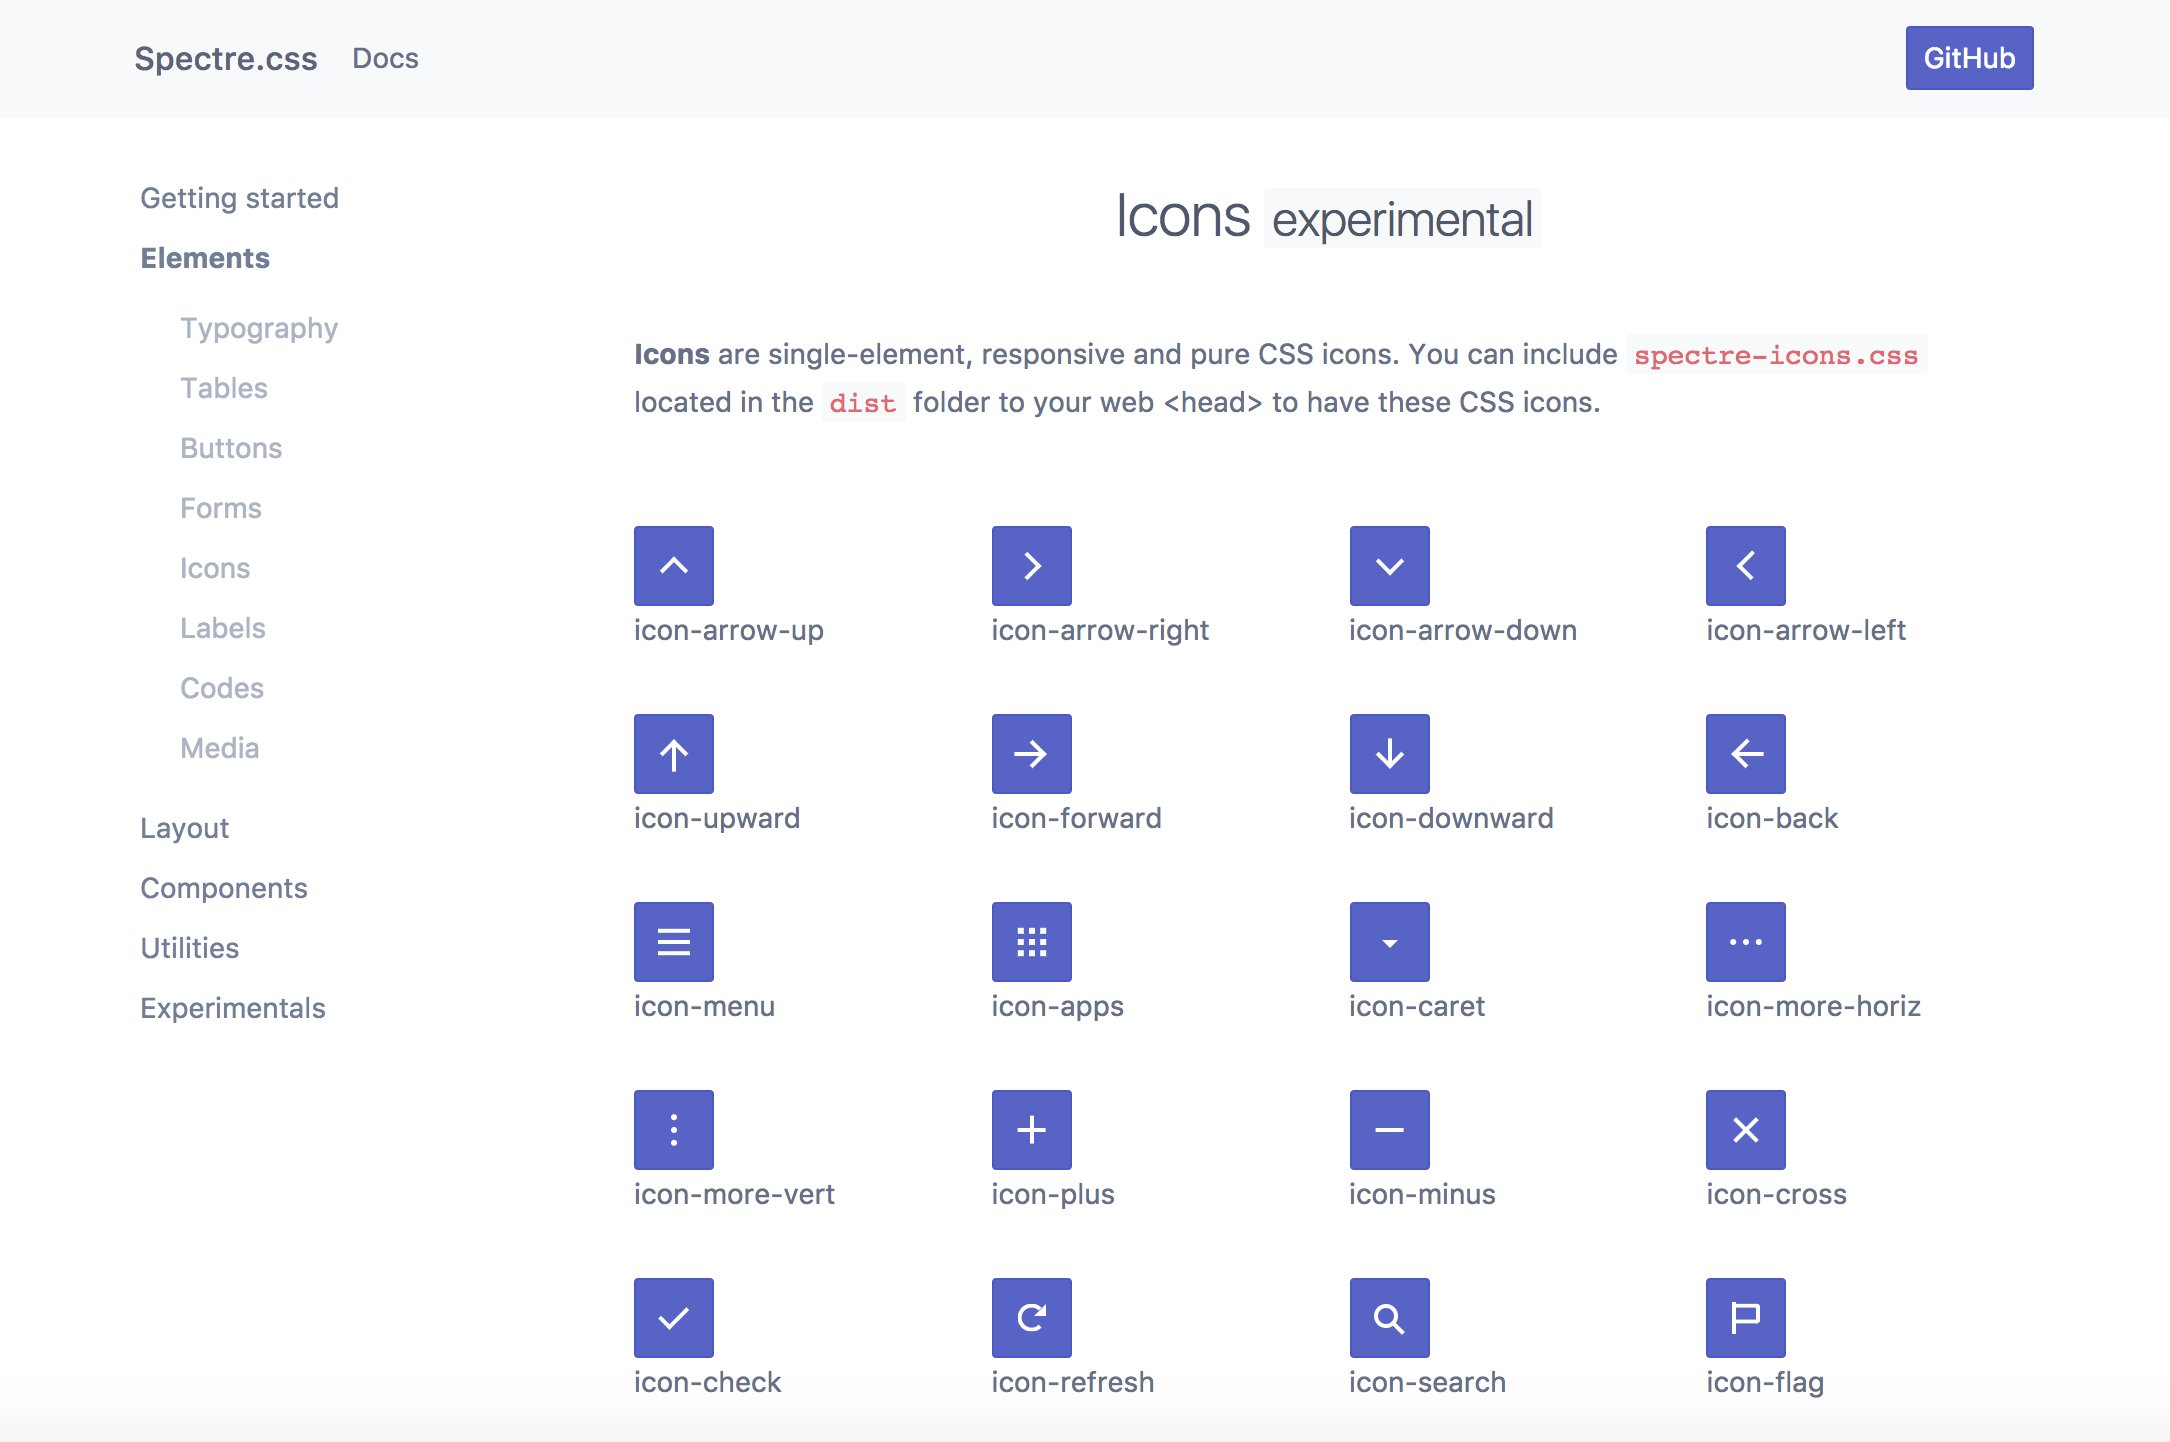Click the 'icon-more-vert' text label

734,1194
